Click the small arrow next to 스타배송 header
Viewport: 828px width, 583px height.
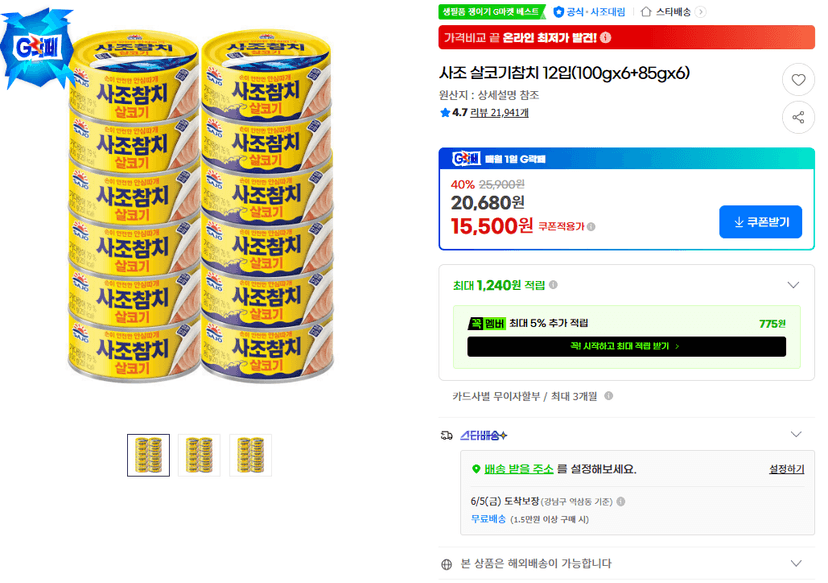pos(700,12)
